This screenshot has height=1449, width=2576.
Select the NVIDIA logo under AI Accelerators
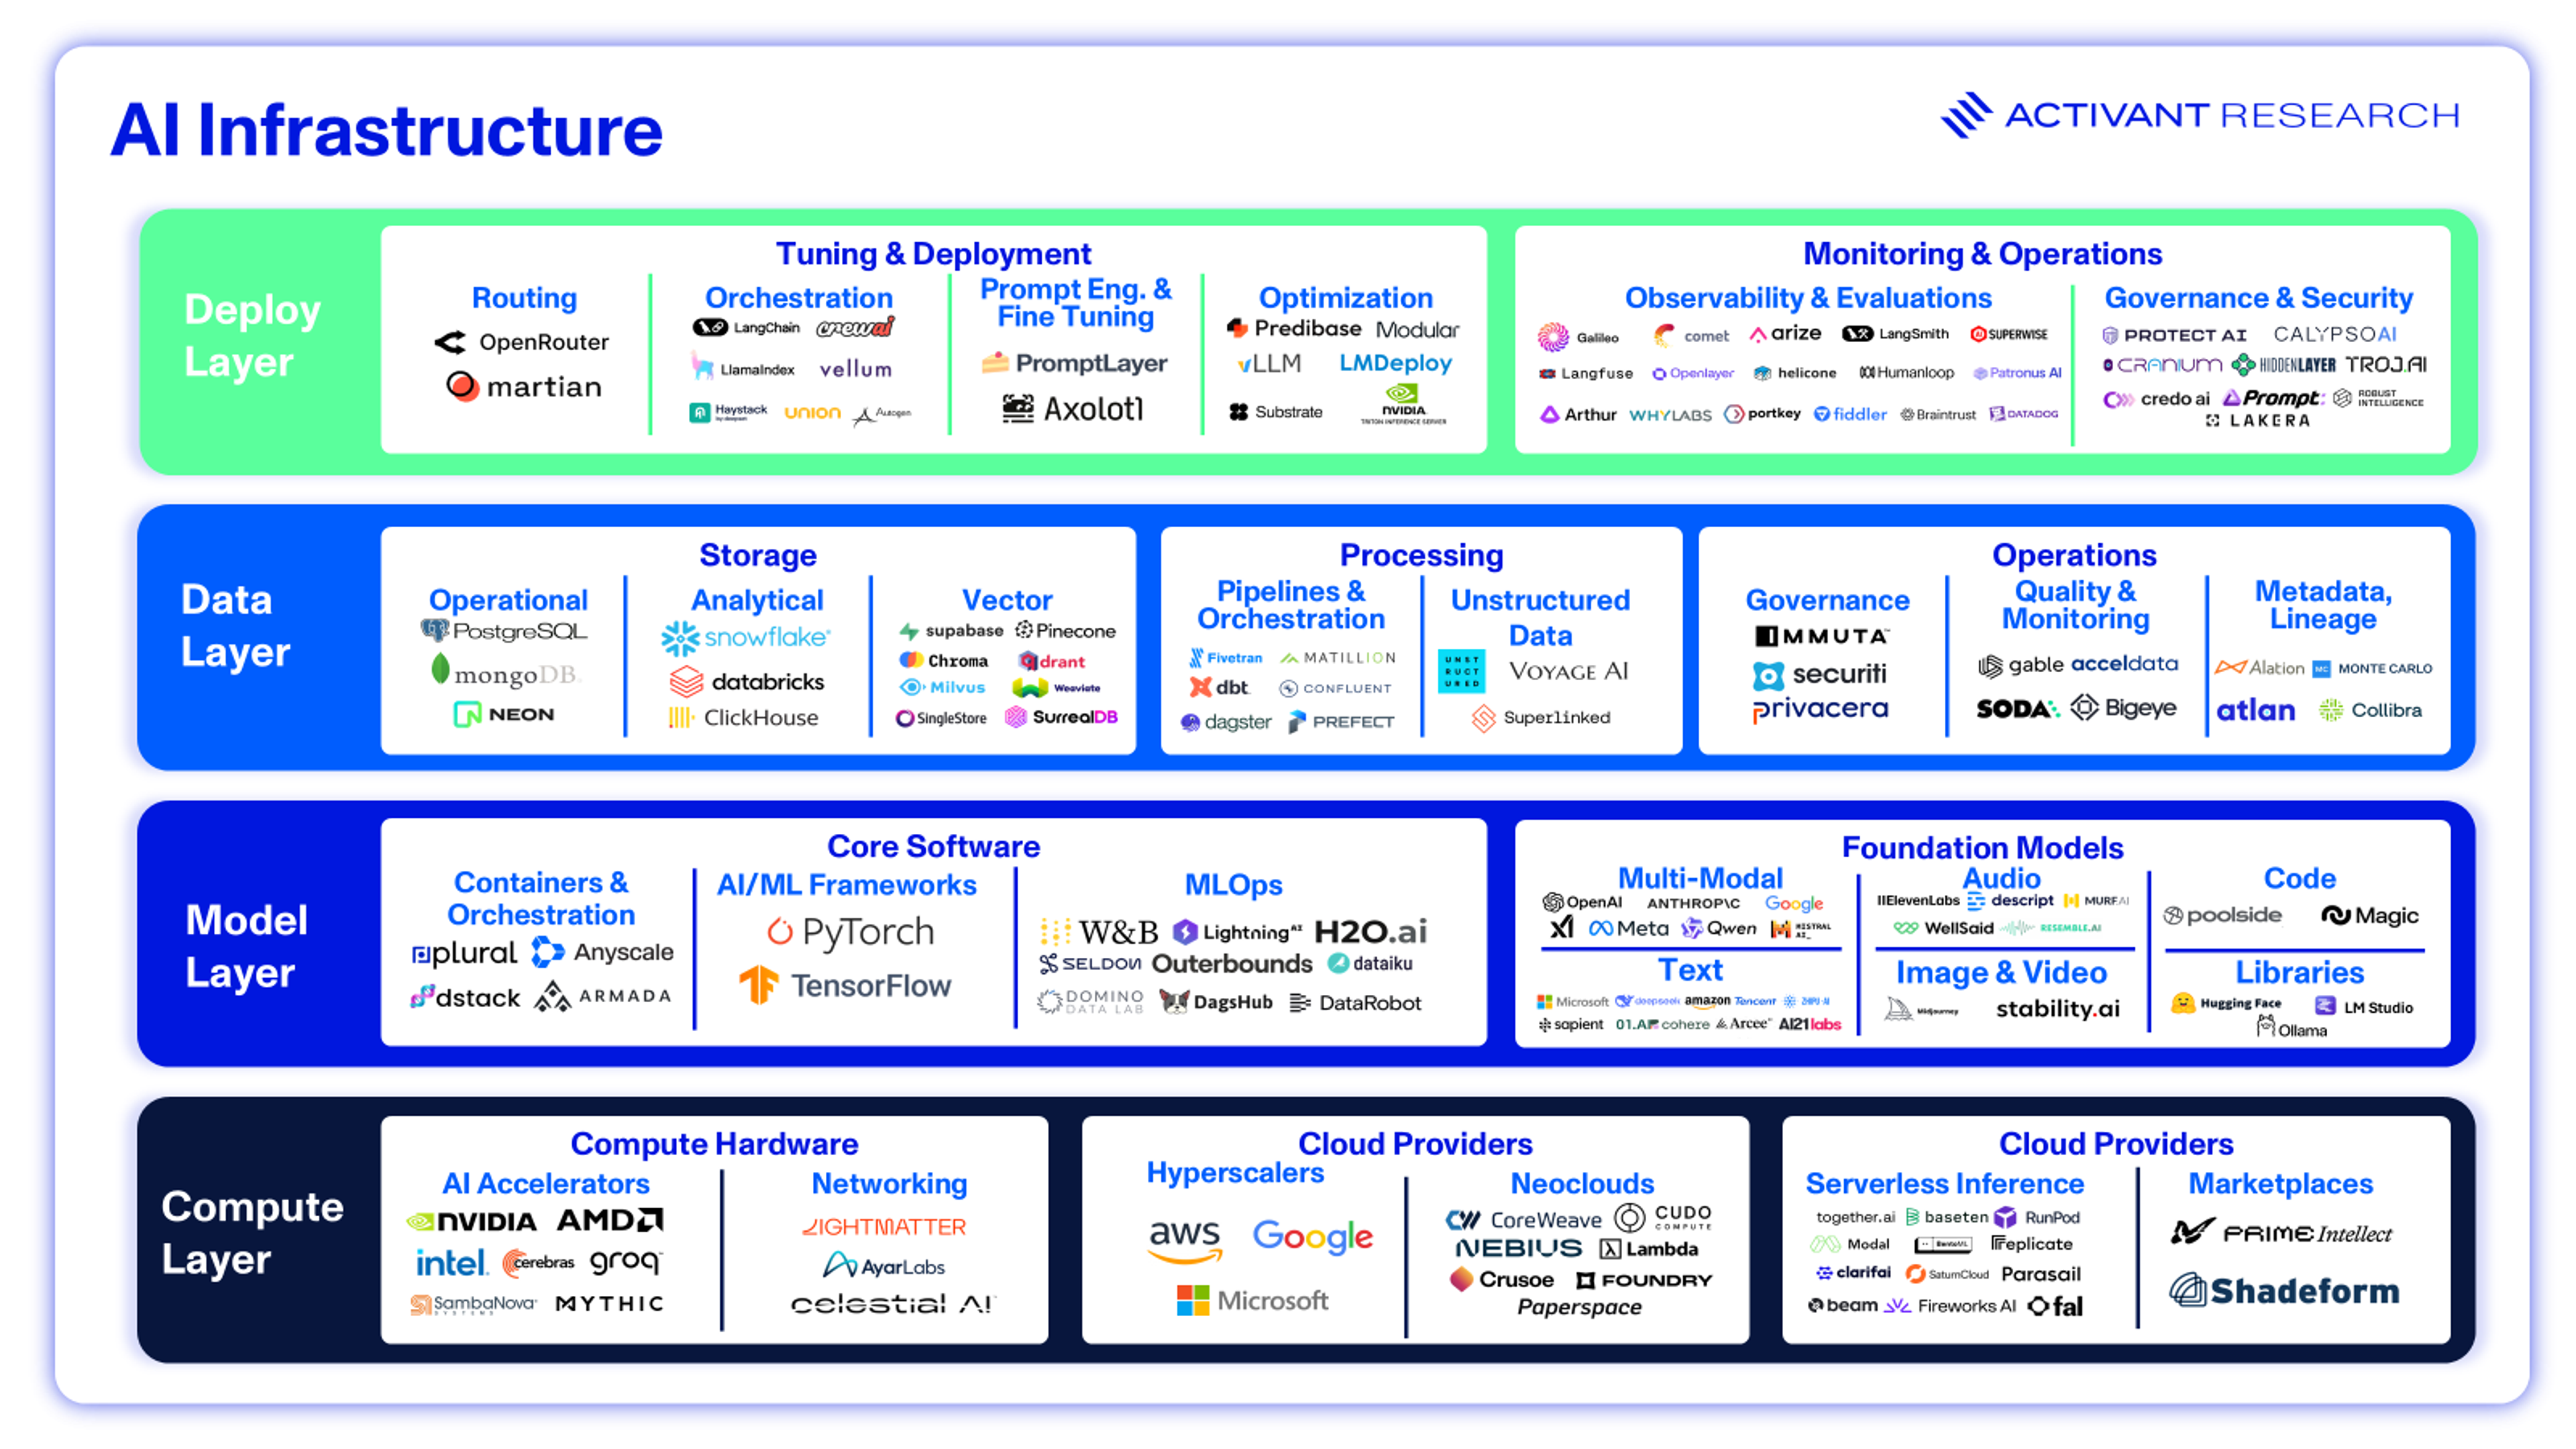472,1221
